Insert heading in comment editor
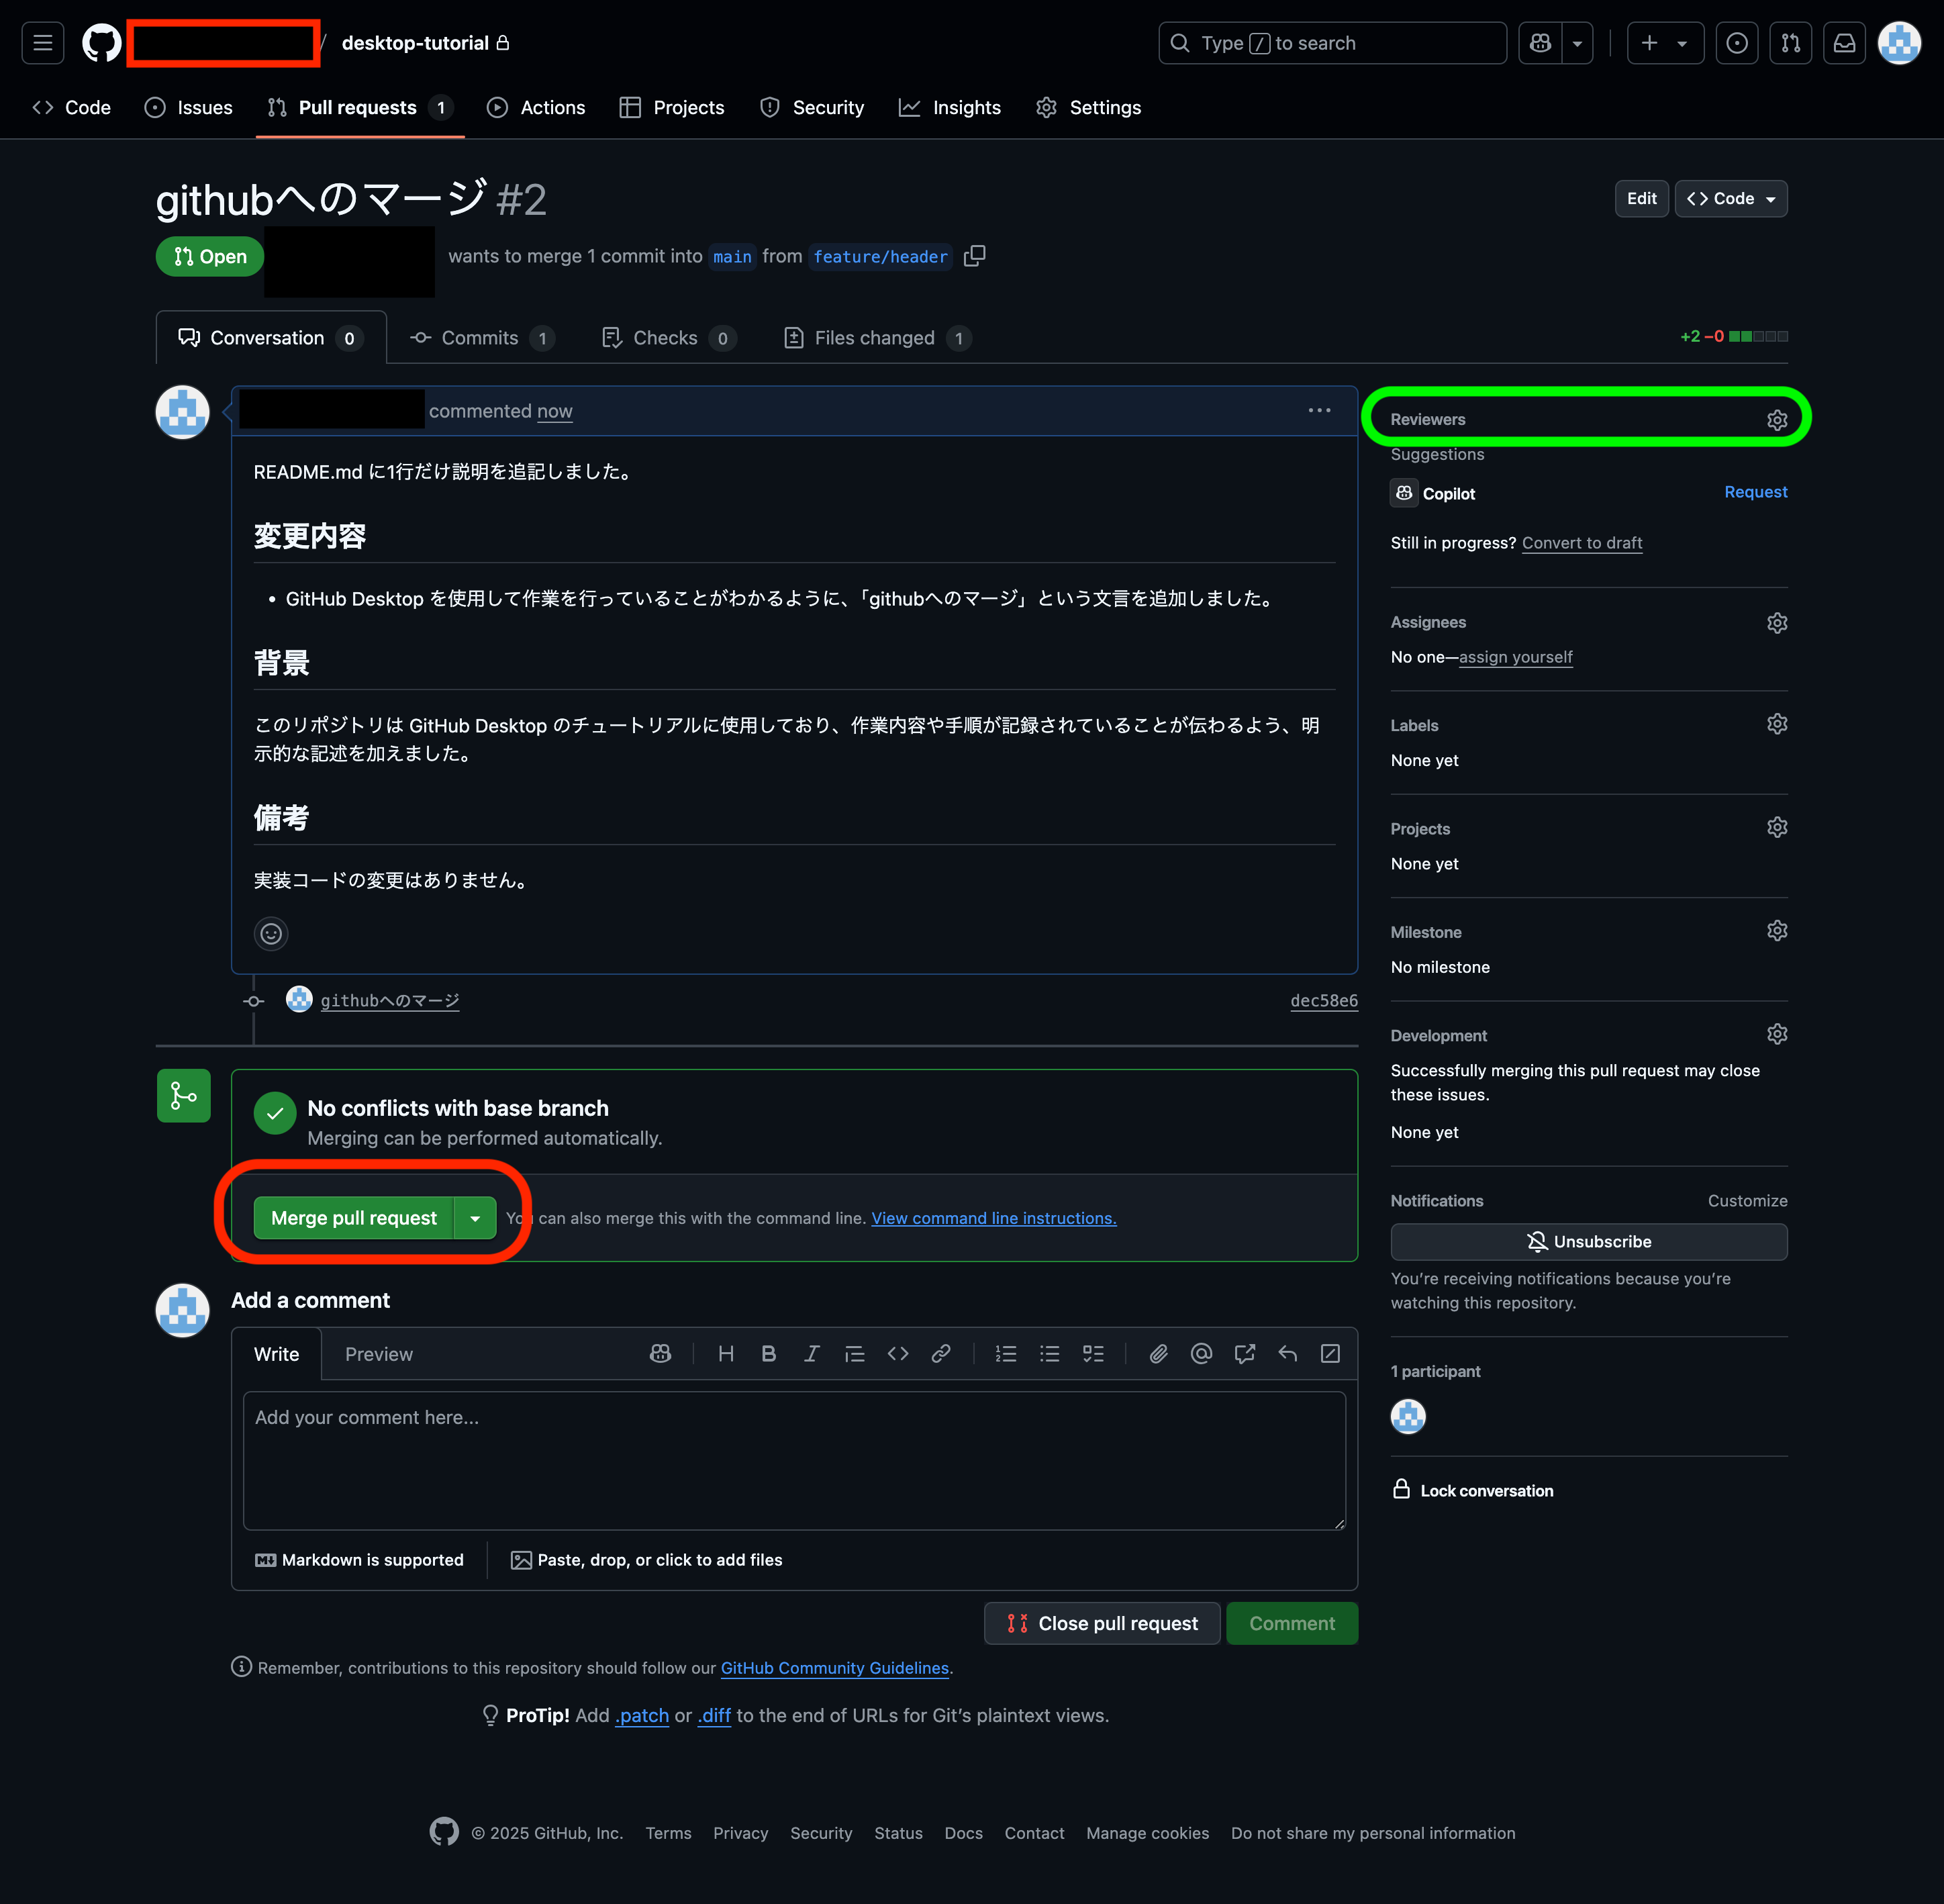 (726, 1354)
